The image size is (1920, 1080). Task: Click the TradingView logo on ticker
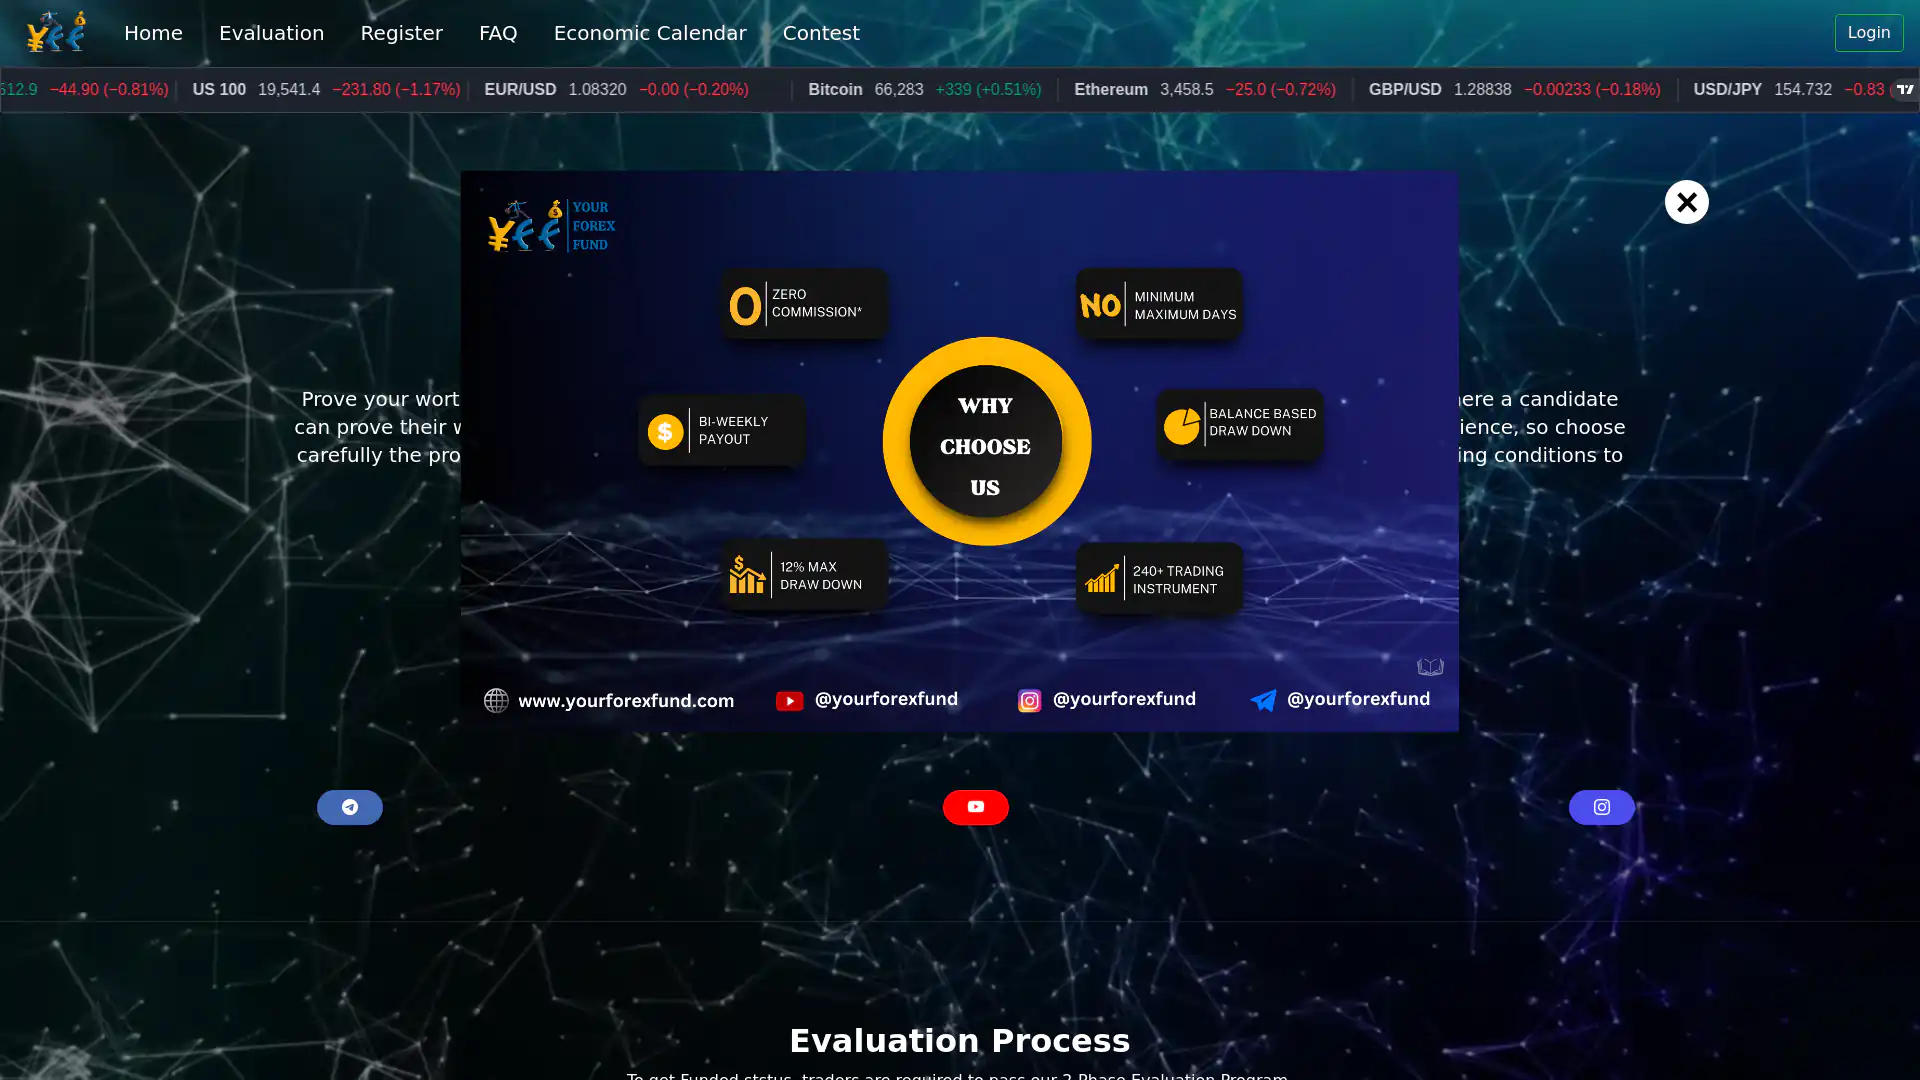(1905, 89)
